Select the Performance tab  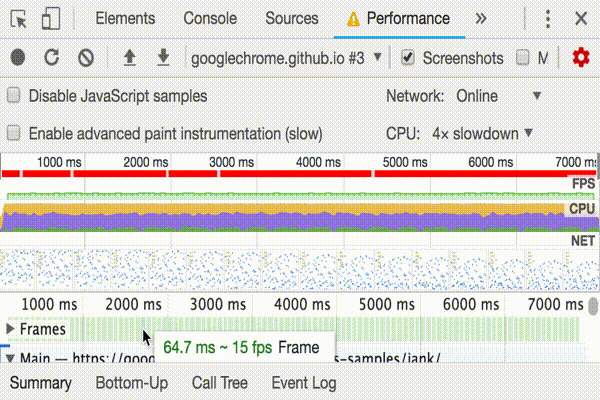399,18
